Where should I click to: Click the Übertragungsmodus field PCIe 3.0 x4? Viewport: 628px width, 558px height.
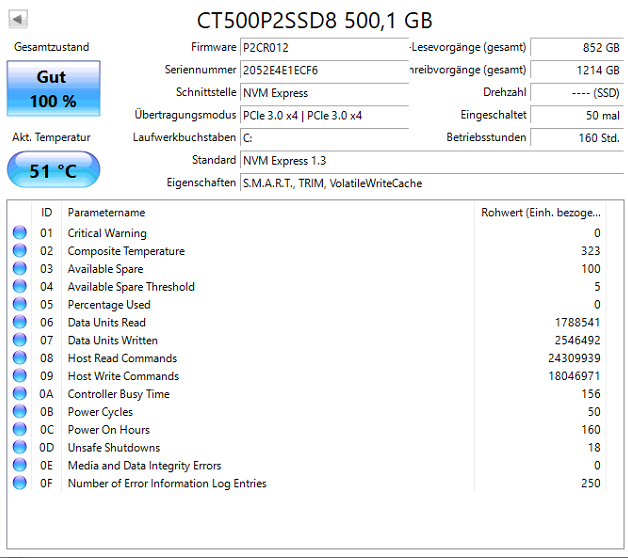tap(324, 115)
